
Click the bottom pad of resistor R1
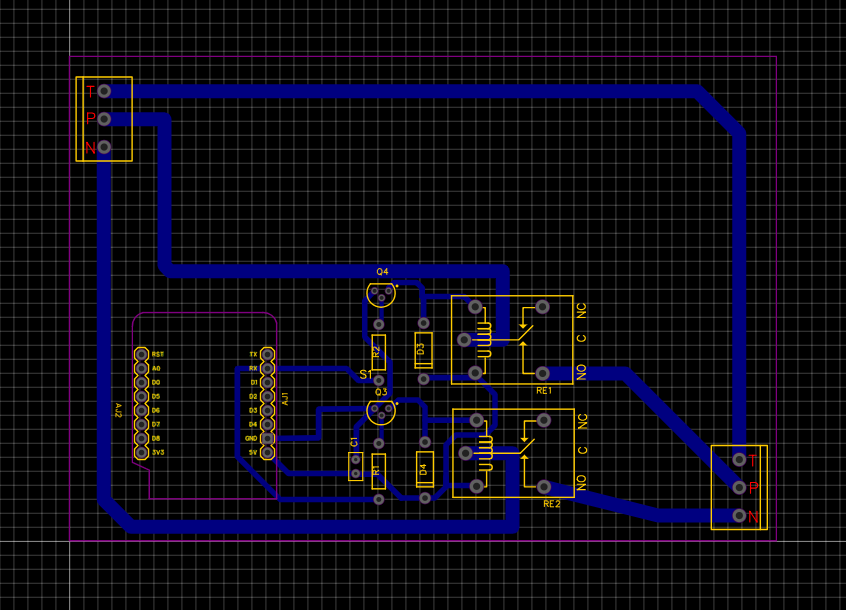pos(379,499)
